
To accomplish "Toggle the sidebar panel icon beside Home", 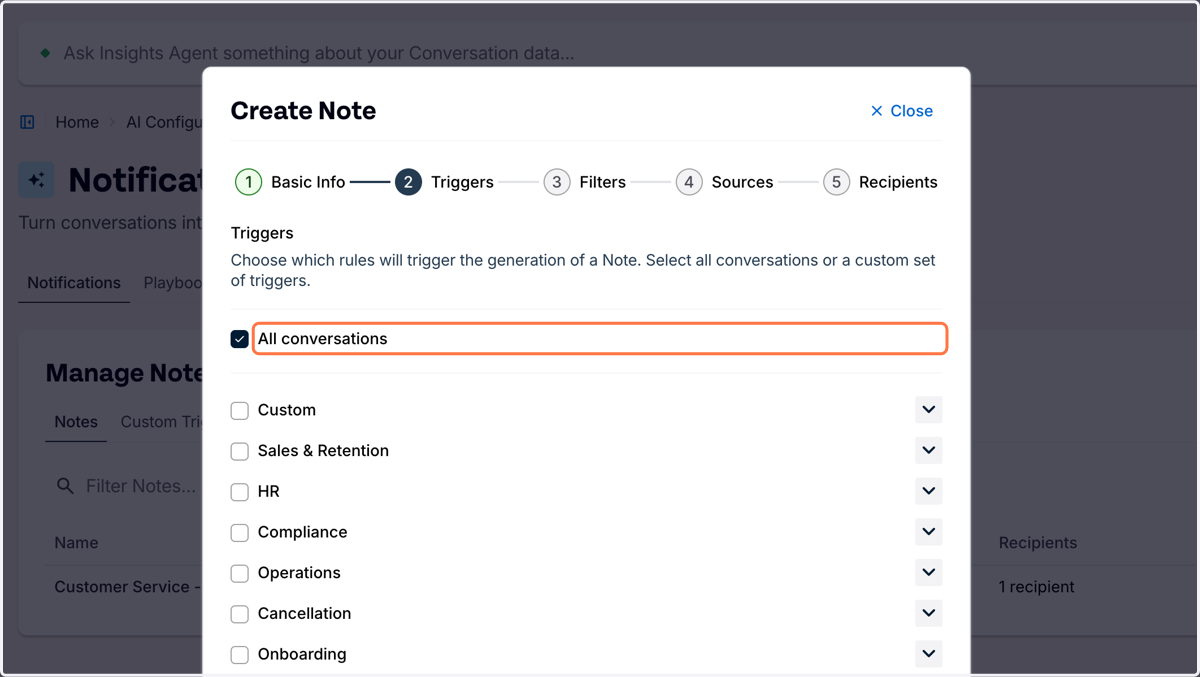I will (x=28, y=122).
